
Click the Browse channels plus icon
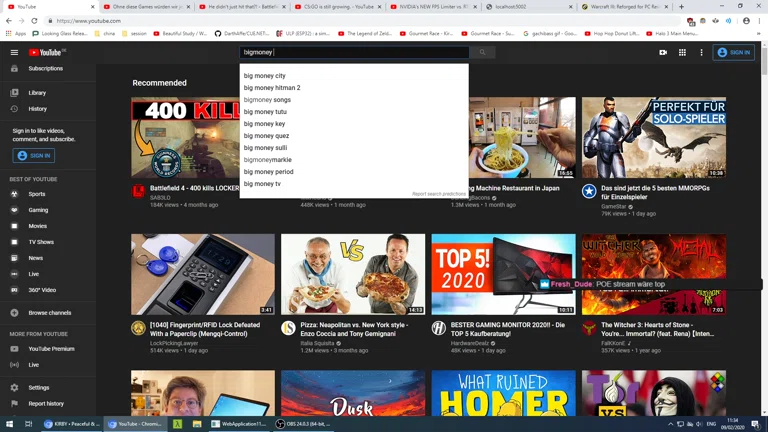(x=14, y=312)
